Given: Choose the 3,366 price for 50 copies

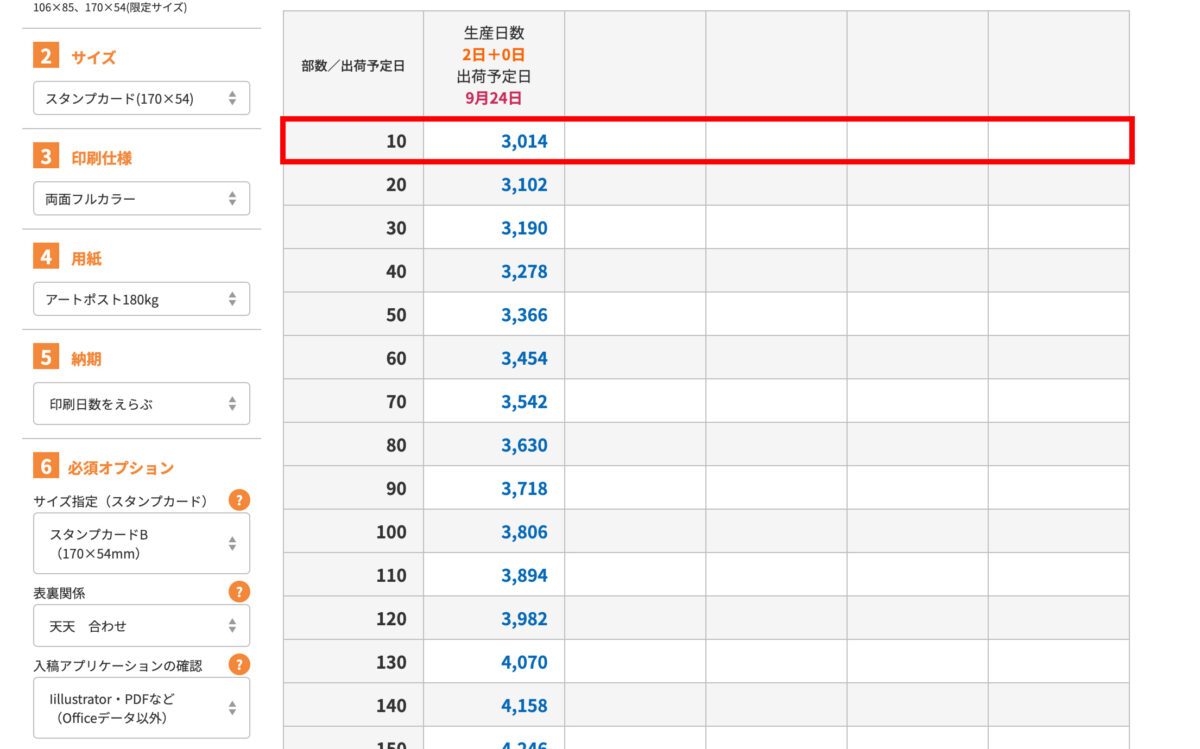Looking at the screenshot, I should pyautogui.click(x=524, y=315).
